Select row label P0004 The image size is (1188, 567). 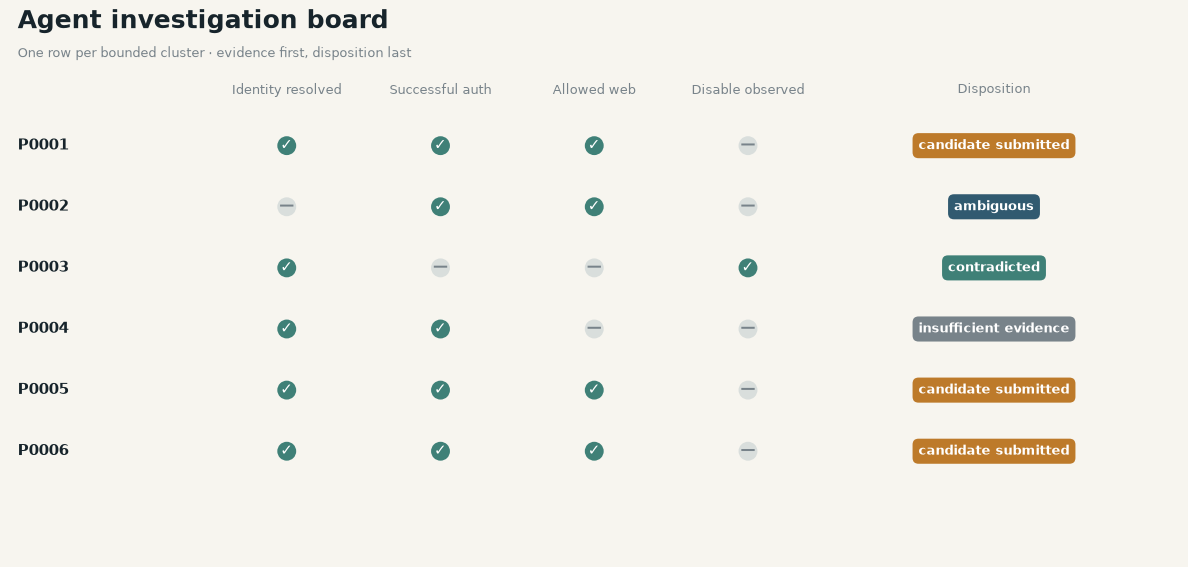(43, 328)
